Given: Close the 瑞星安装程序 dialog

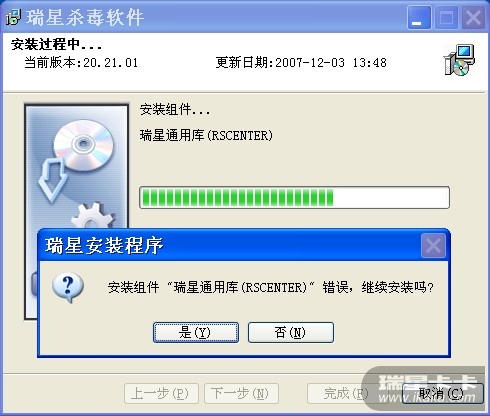Looking at the screenshot, I should [x=433, y=246].
